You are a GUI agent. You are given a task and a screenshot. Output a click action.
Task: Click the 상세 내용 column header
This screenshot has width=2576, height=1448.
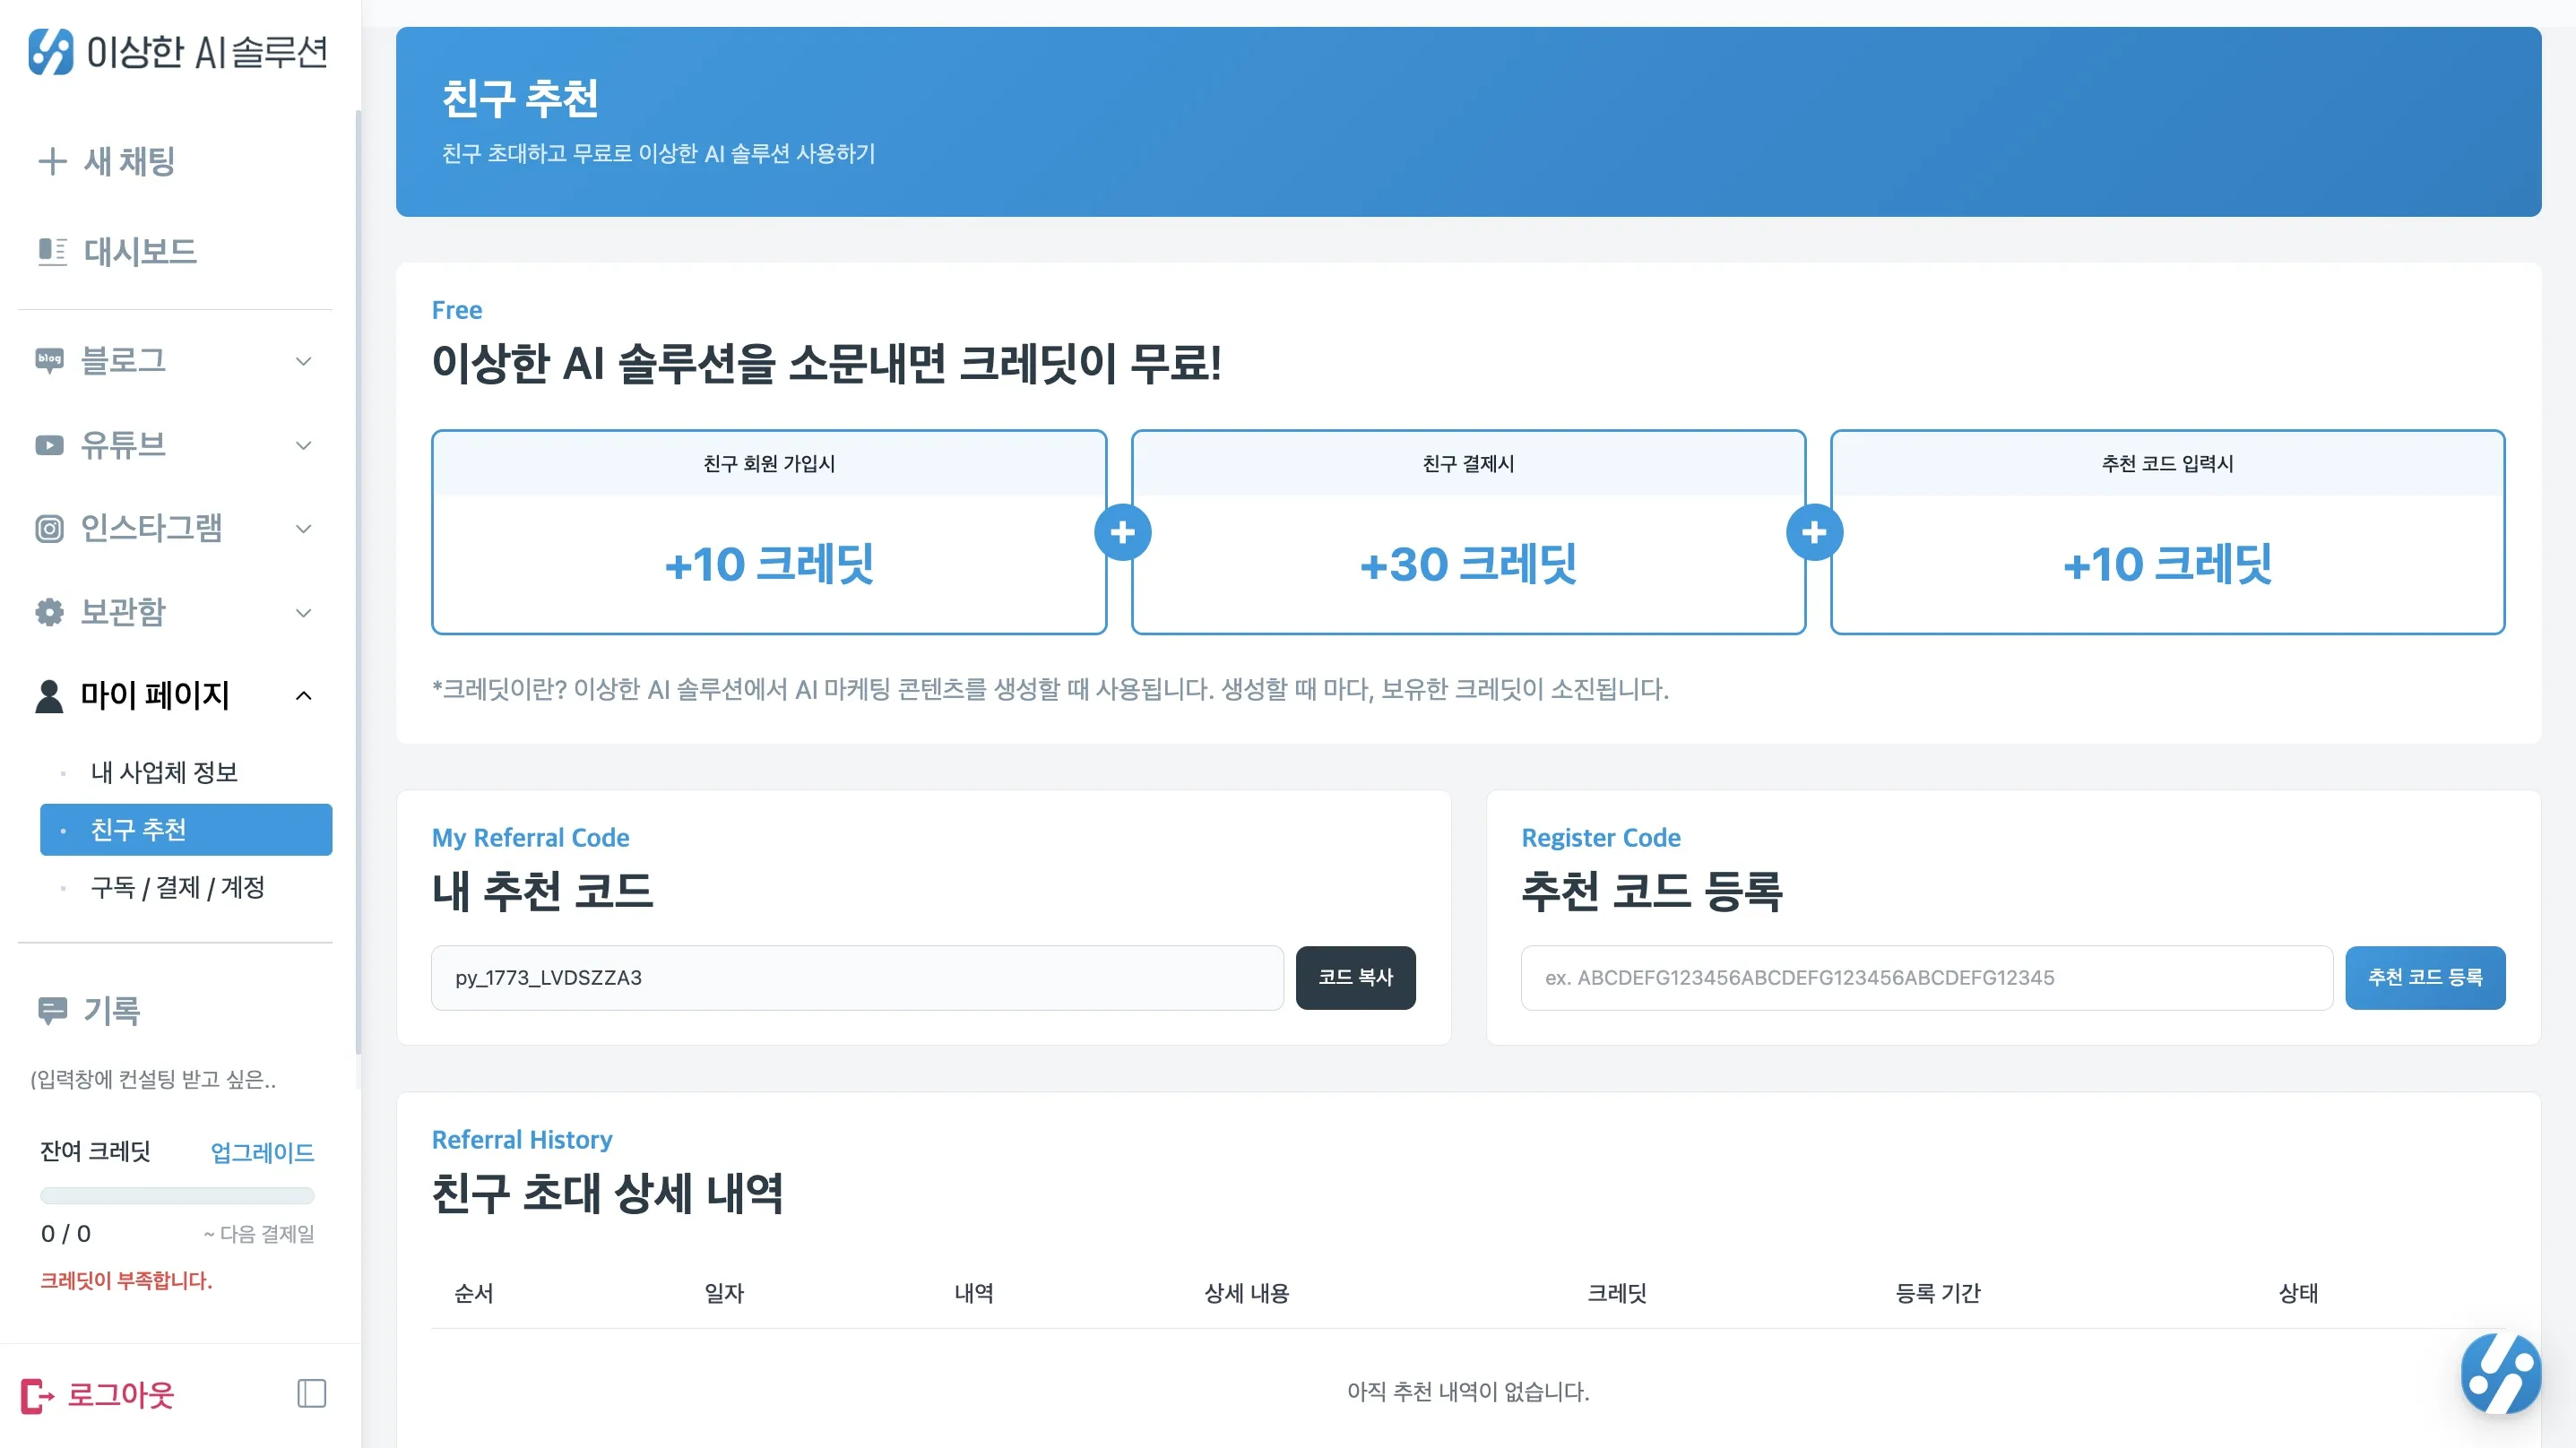[1246, 1293]
